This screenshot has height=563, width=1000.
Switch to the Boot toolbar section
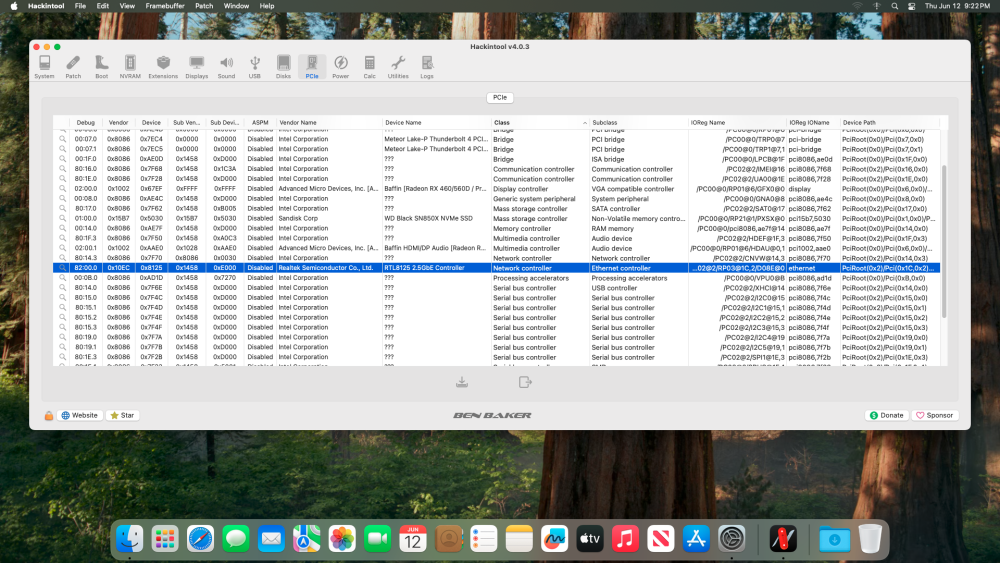101,67
